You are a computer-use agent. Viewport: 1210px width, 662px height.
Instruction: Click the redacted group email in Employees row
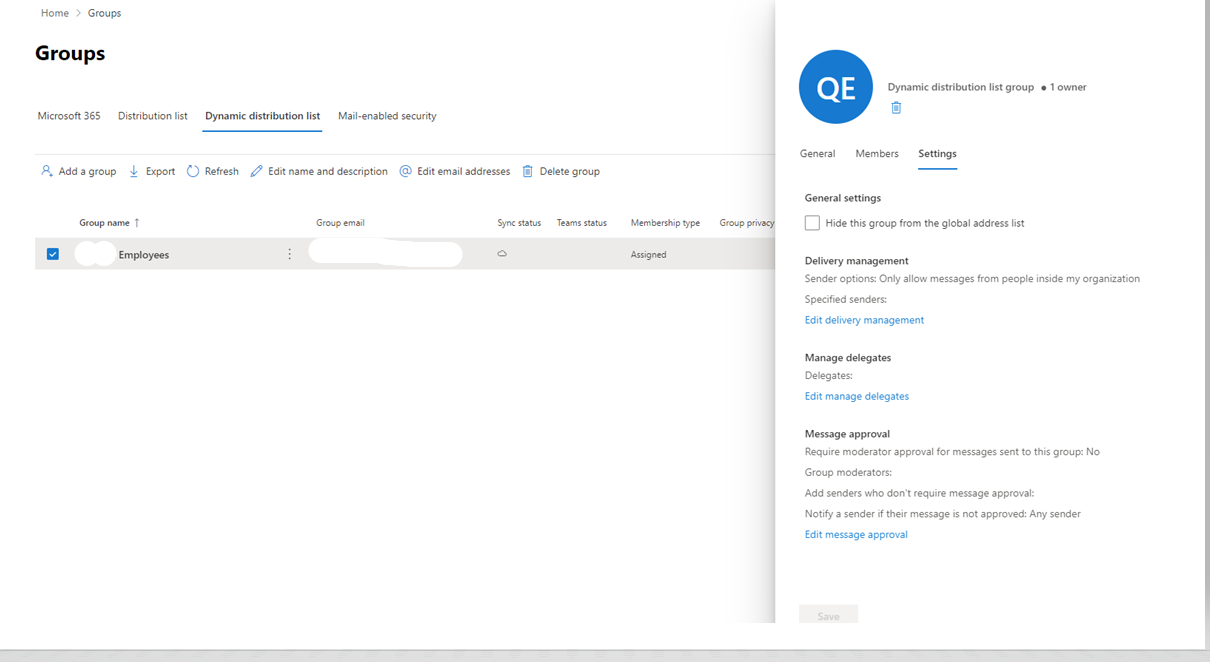(385, 253)
